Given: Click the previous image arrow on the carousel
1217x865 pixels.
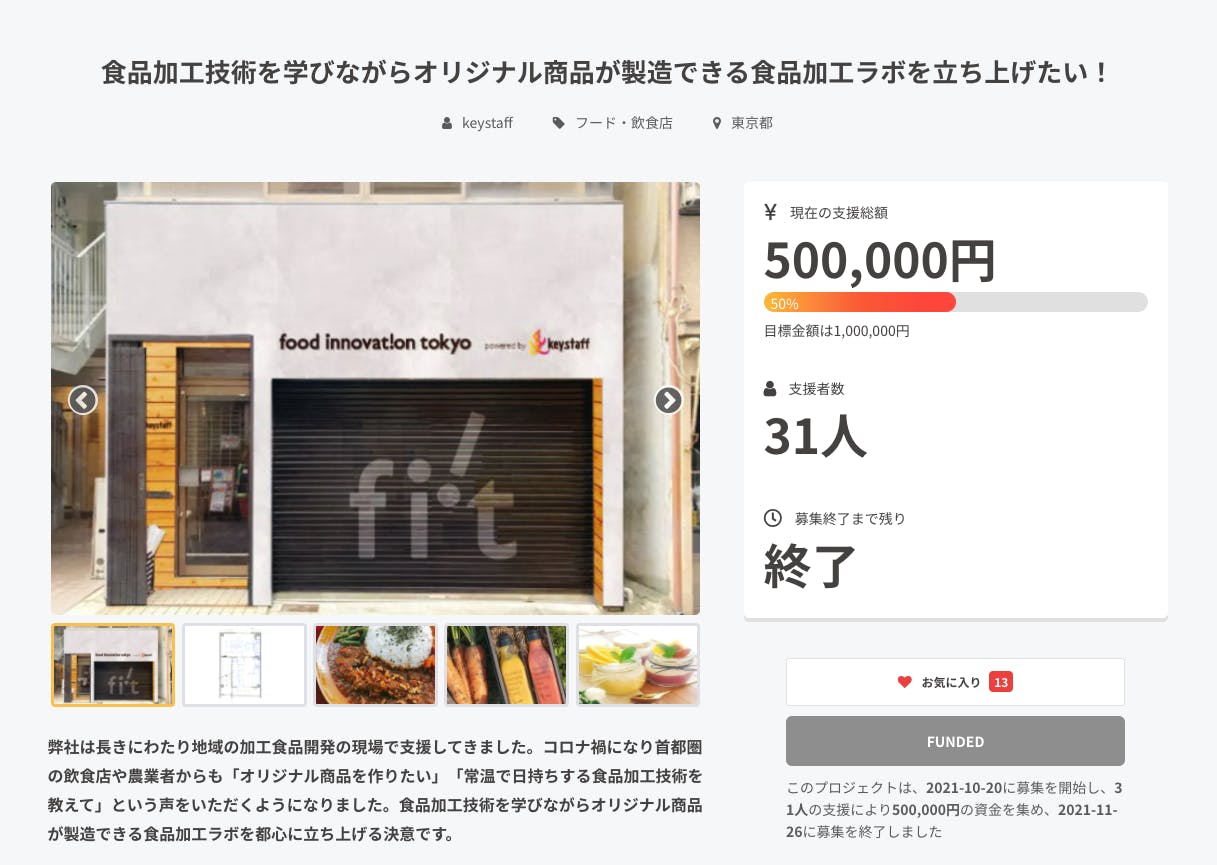Looking at the screenshot, I should click(83, 400).
